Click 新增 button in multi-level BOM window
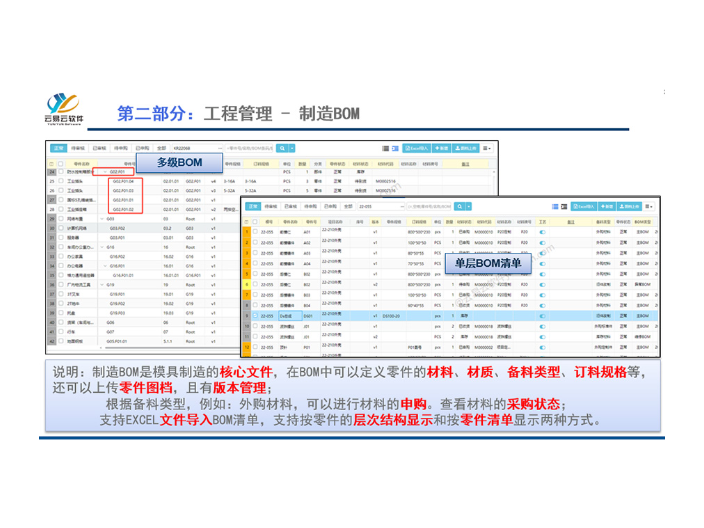The image size is (704, 528). (441, 148)
